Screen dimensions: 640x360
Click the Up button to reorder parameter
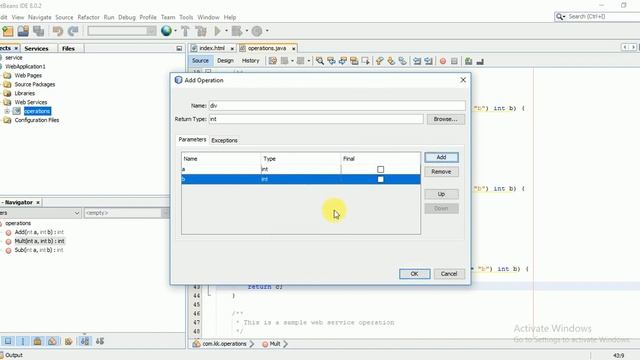pyautogui.click(x=441, y=194)
